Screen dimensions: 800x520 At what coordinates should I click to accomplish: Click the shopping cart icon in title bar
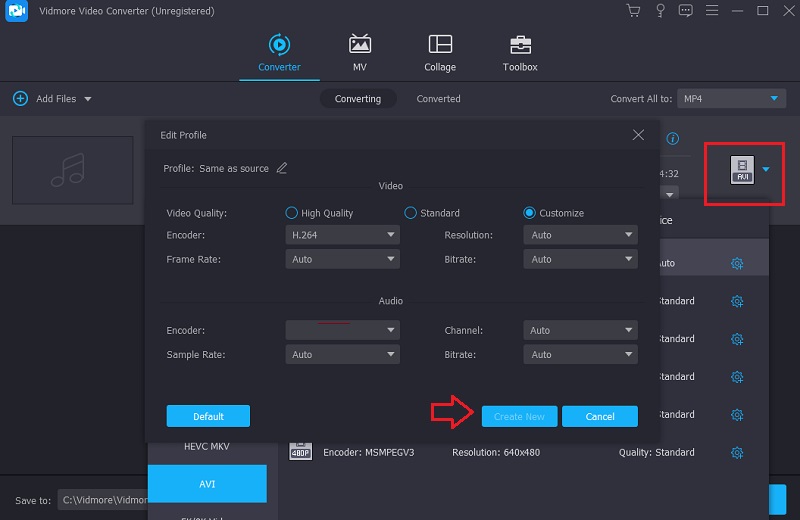(633, 11)
